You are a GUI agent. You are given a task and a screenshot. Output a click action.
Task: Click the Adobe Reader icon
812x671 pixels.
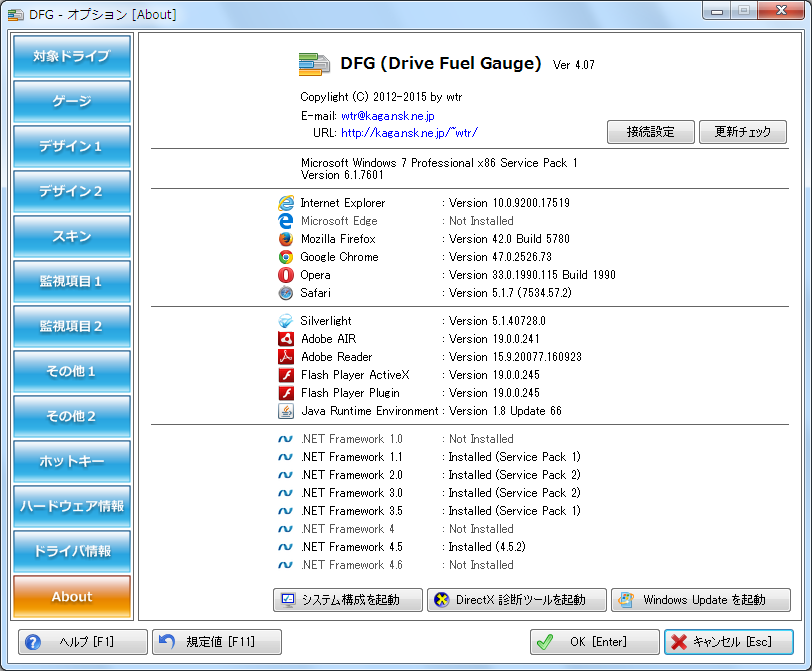point(285,357)
